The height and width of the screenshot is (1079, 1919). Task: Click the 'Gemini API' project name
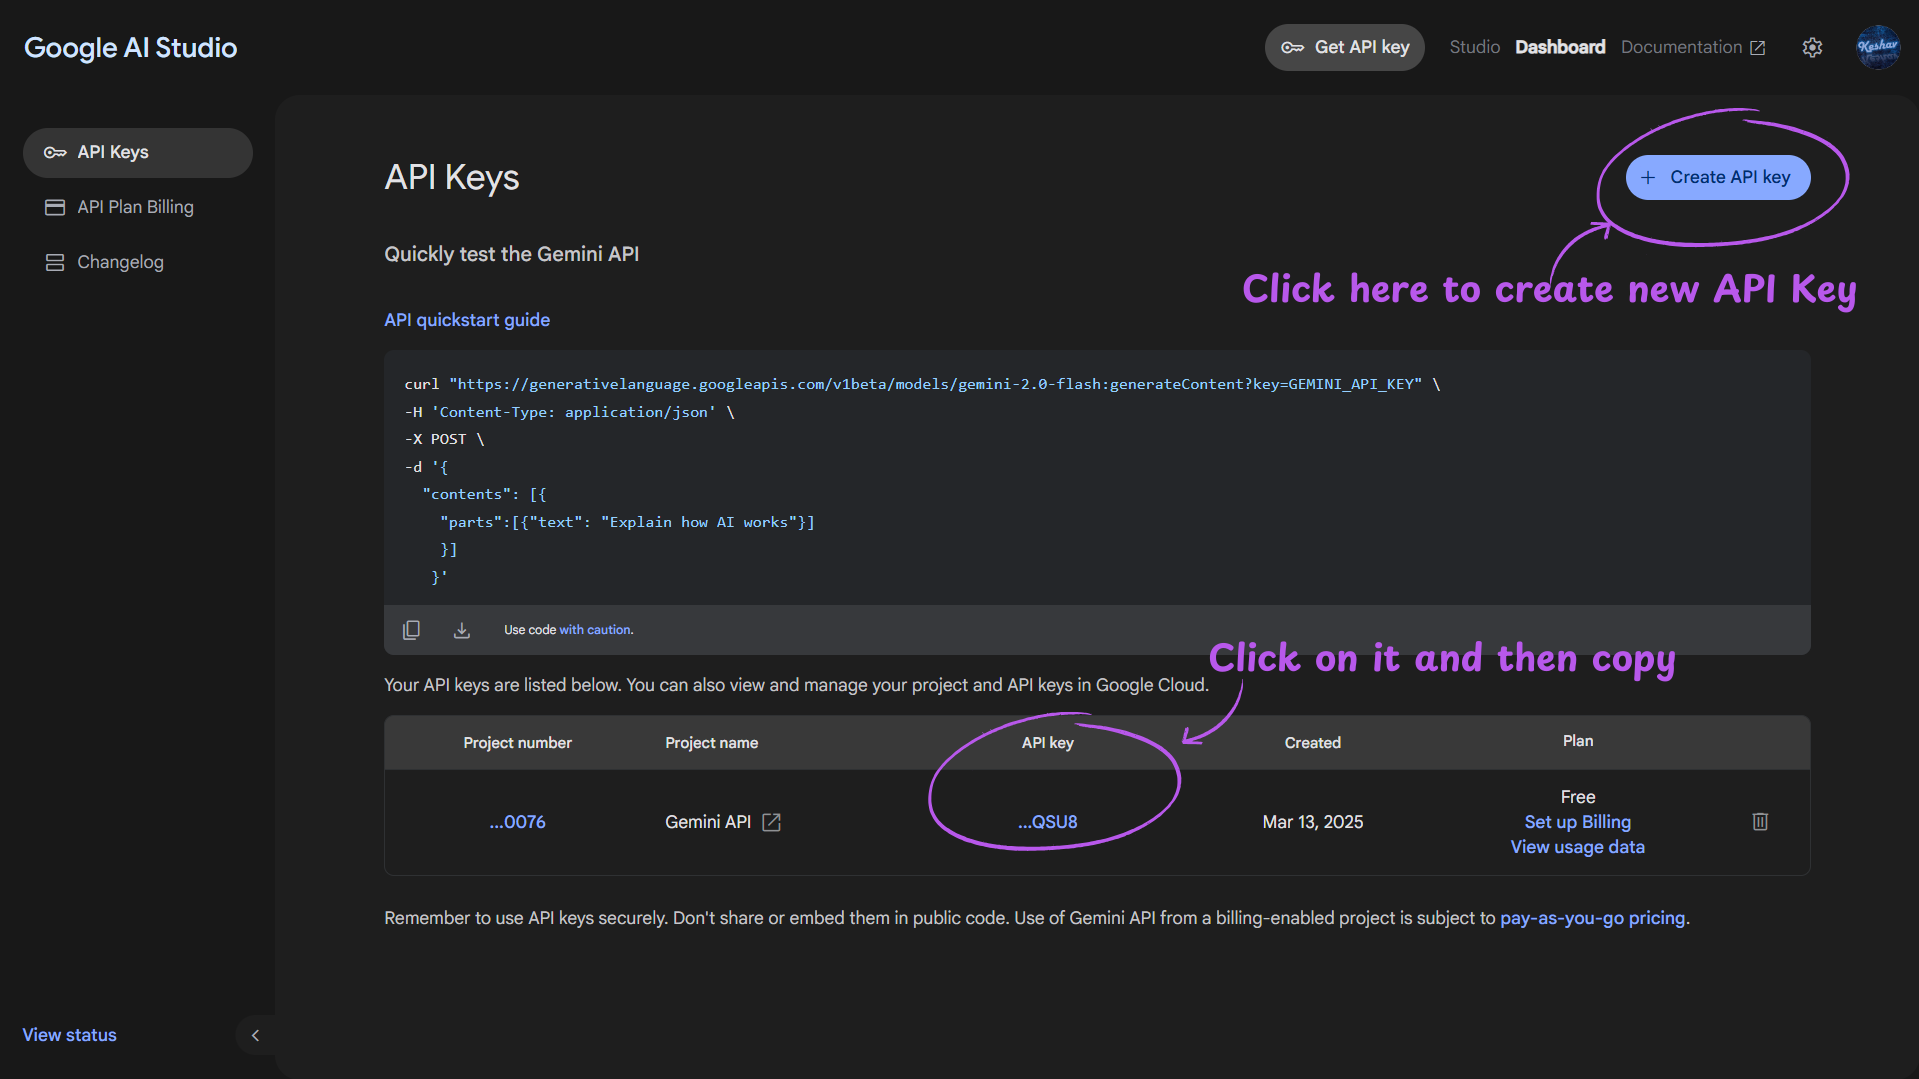click(707, 822)
